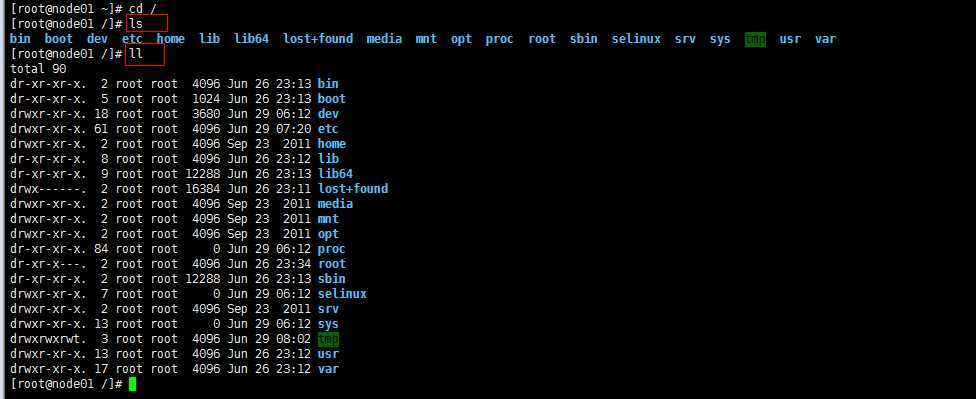Select the var directory in long listing
The image size is (976, 399).
328,369
